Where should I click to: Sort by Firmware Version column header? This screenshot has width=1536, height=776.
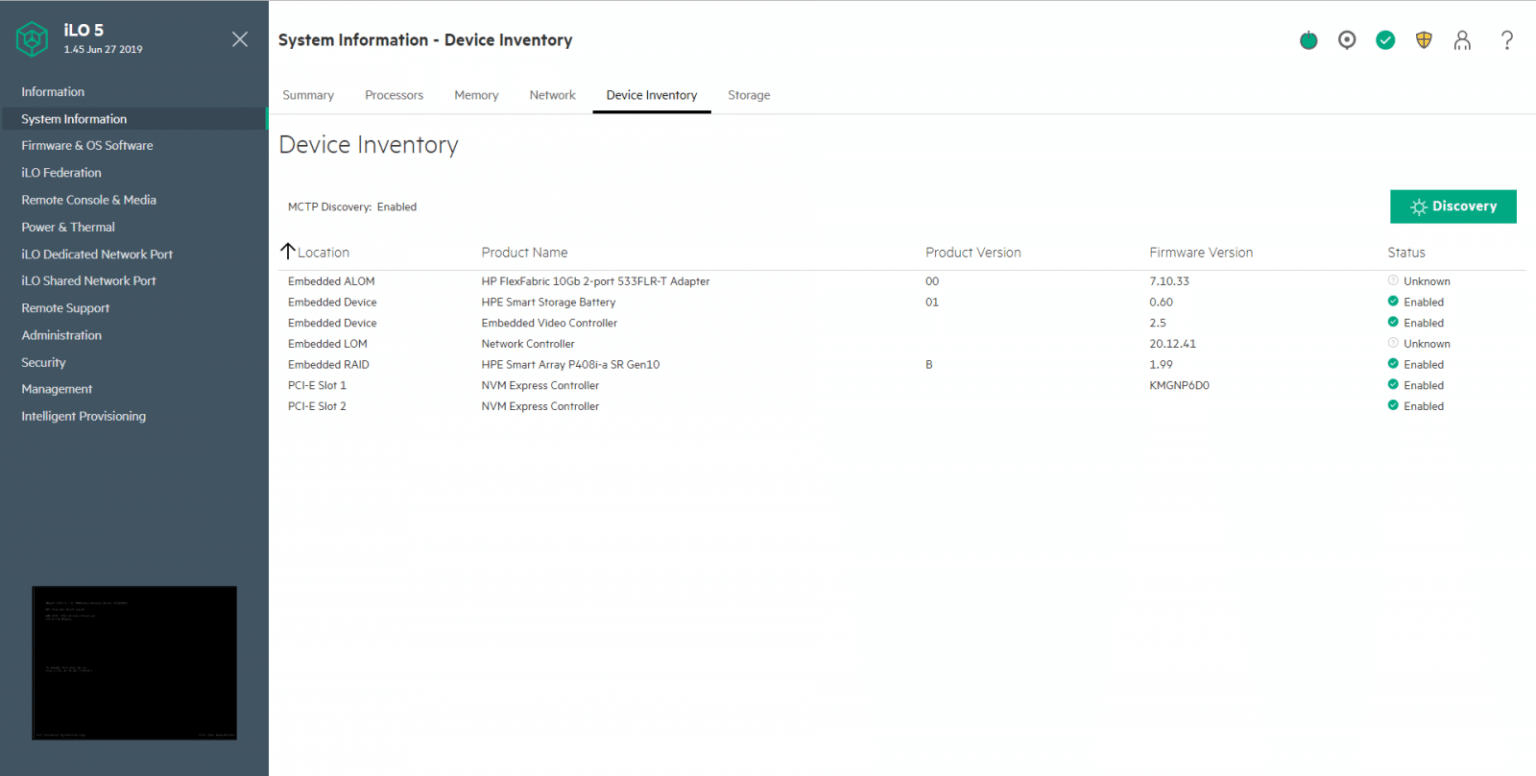tap(1201, 252)
